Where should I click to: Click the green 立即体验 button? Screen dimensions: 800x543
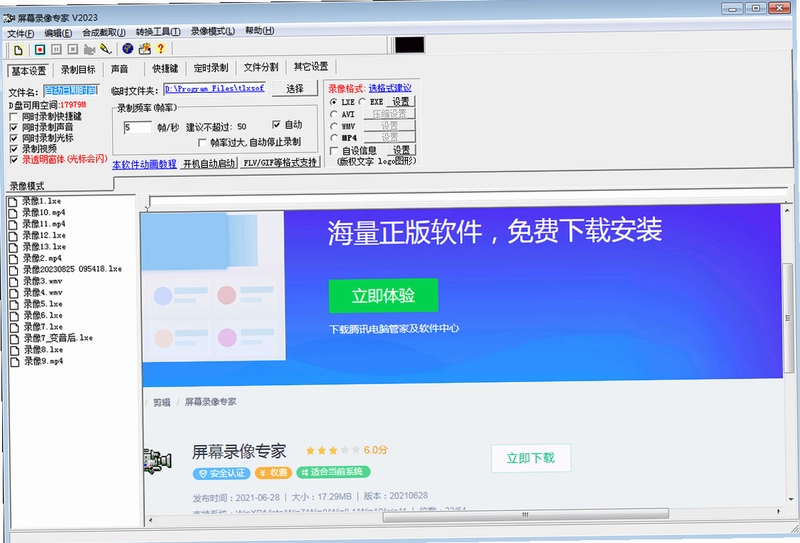pyautogui.click(x=383, y=295)
